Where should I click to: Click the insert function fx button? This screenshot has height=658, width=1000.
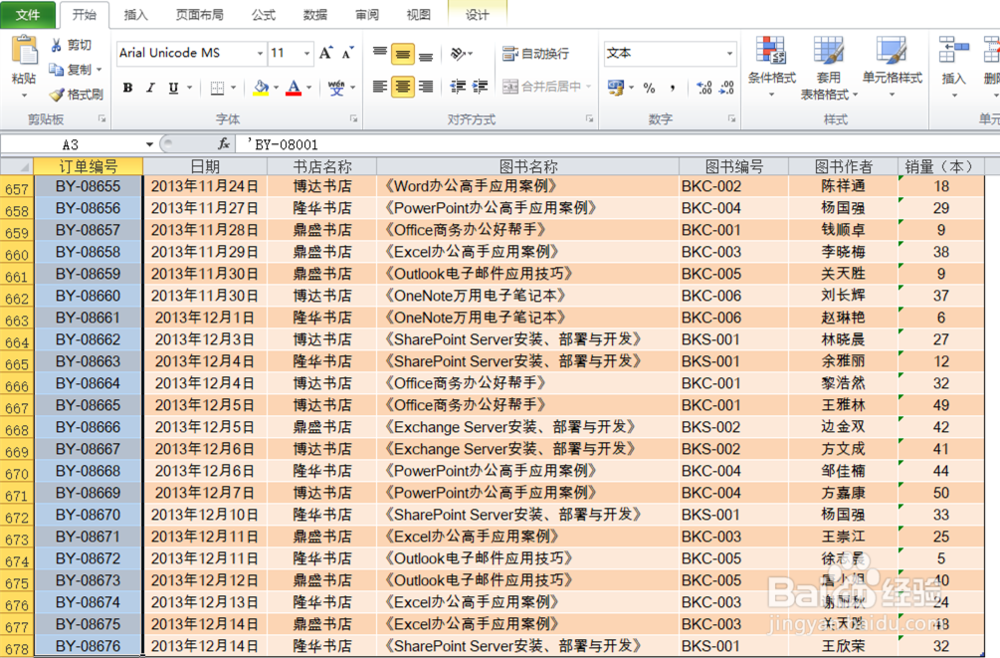pos(224,144)
